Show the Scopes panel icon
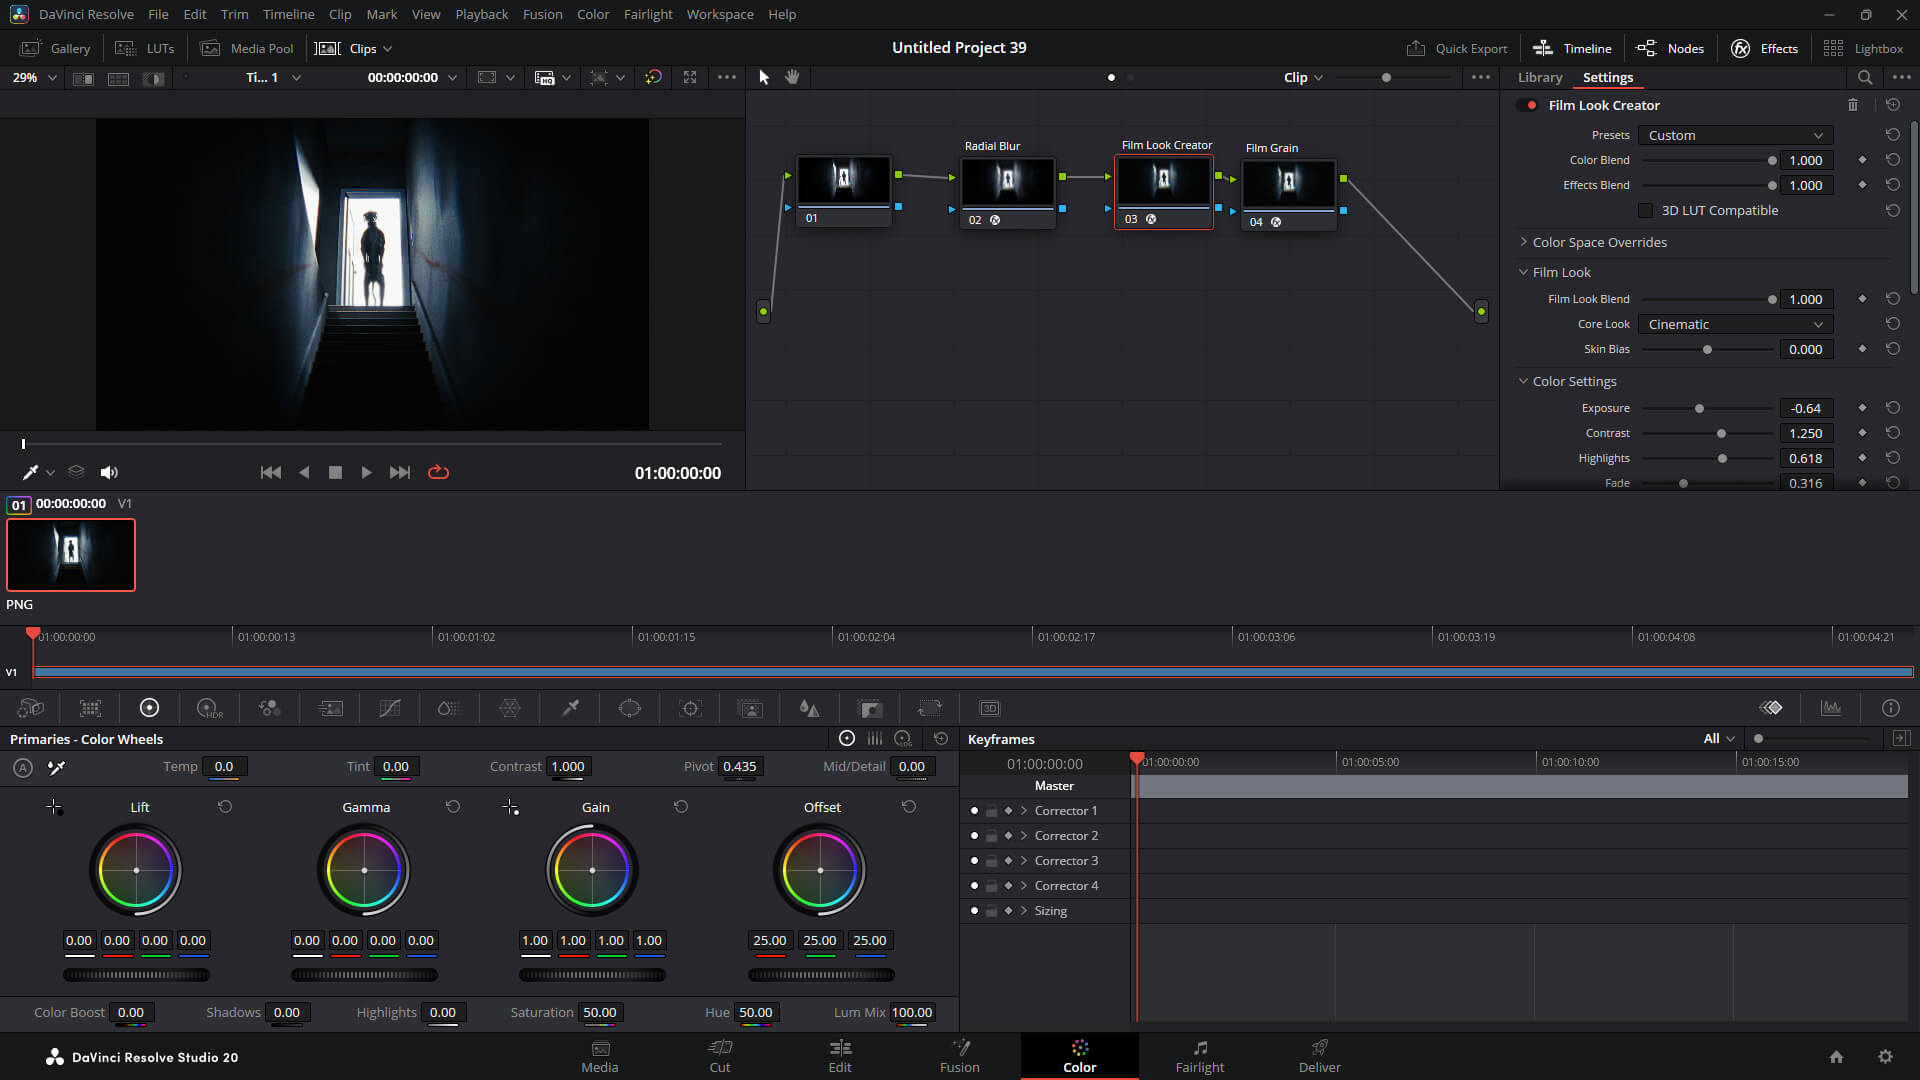This screenshot has width=1920, height=1080. point(1831,708)
